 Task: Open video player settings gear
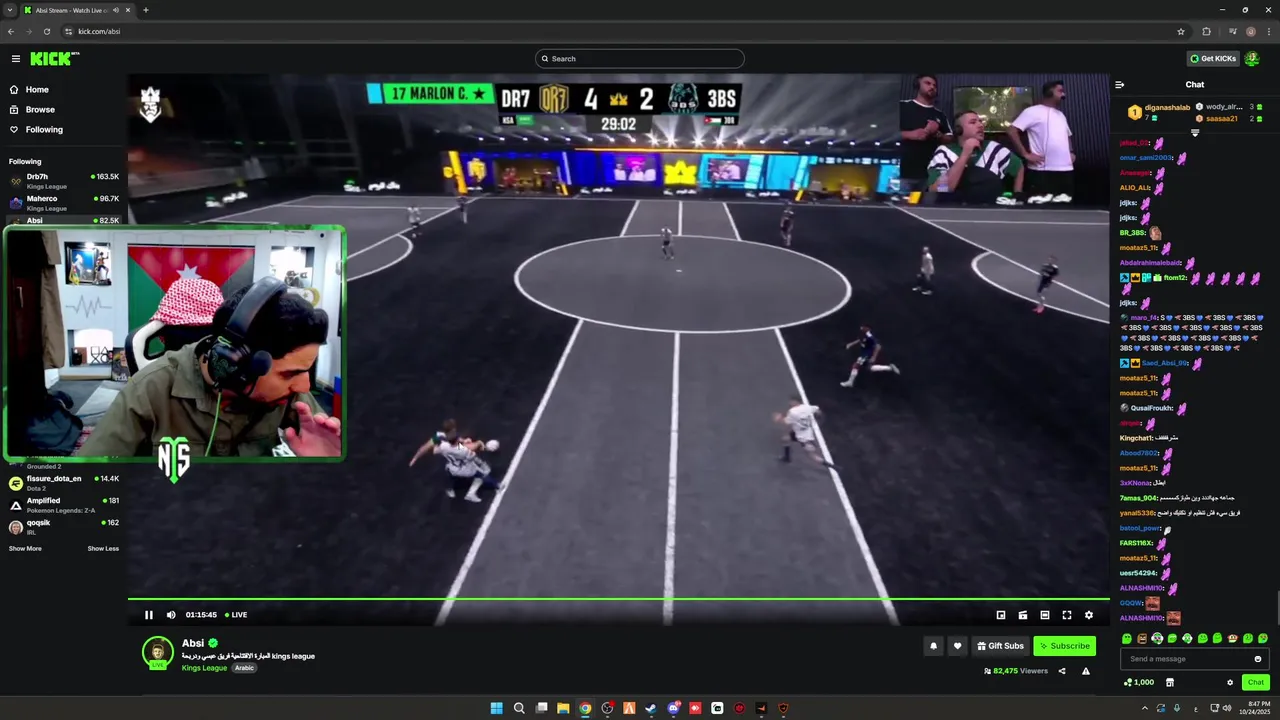point(1089,615)
